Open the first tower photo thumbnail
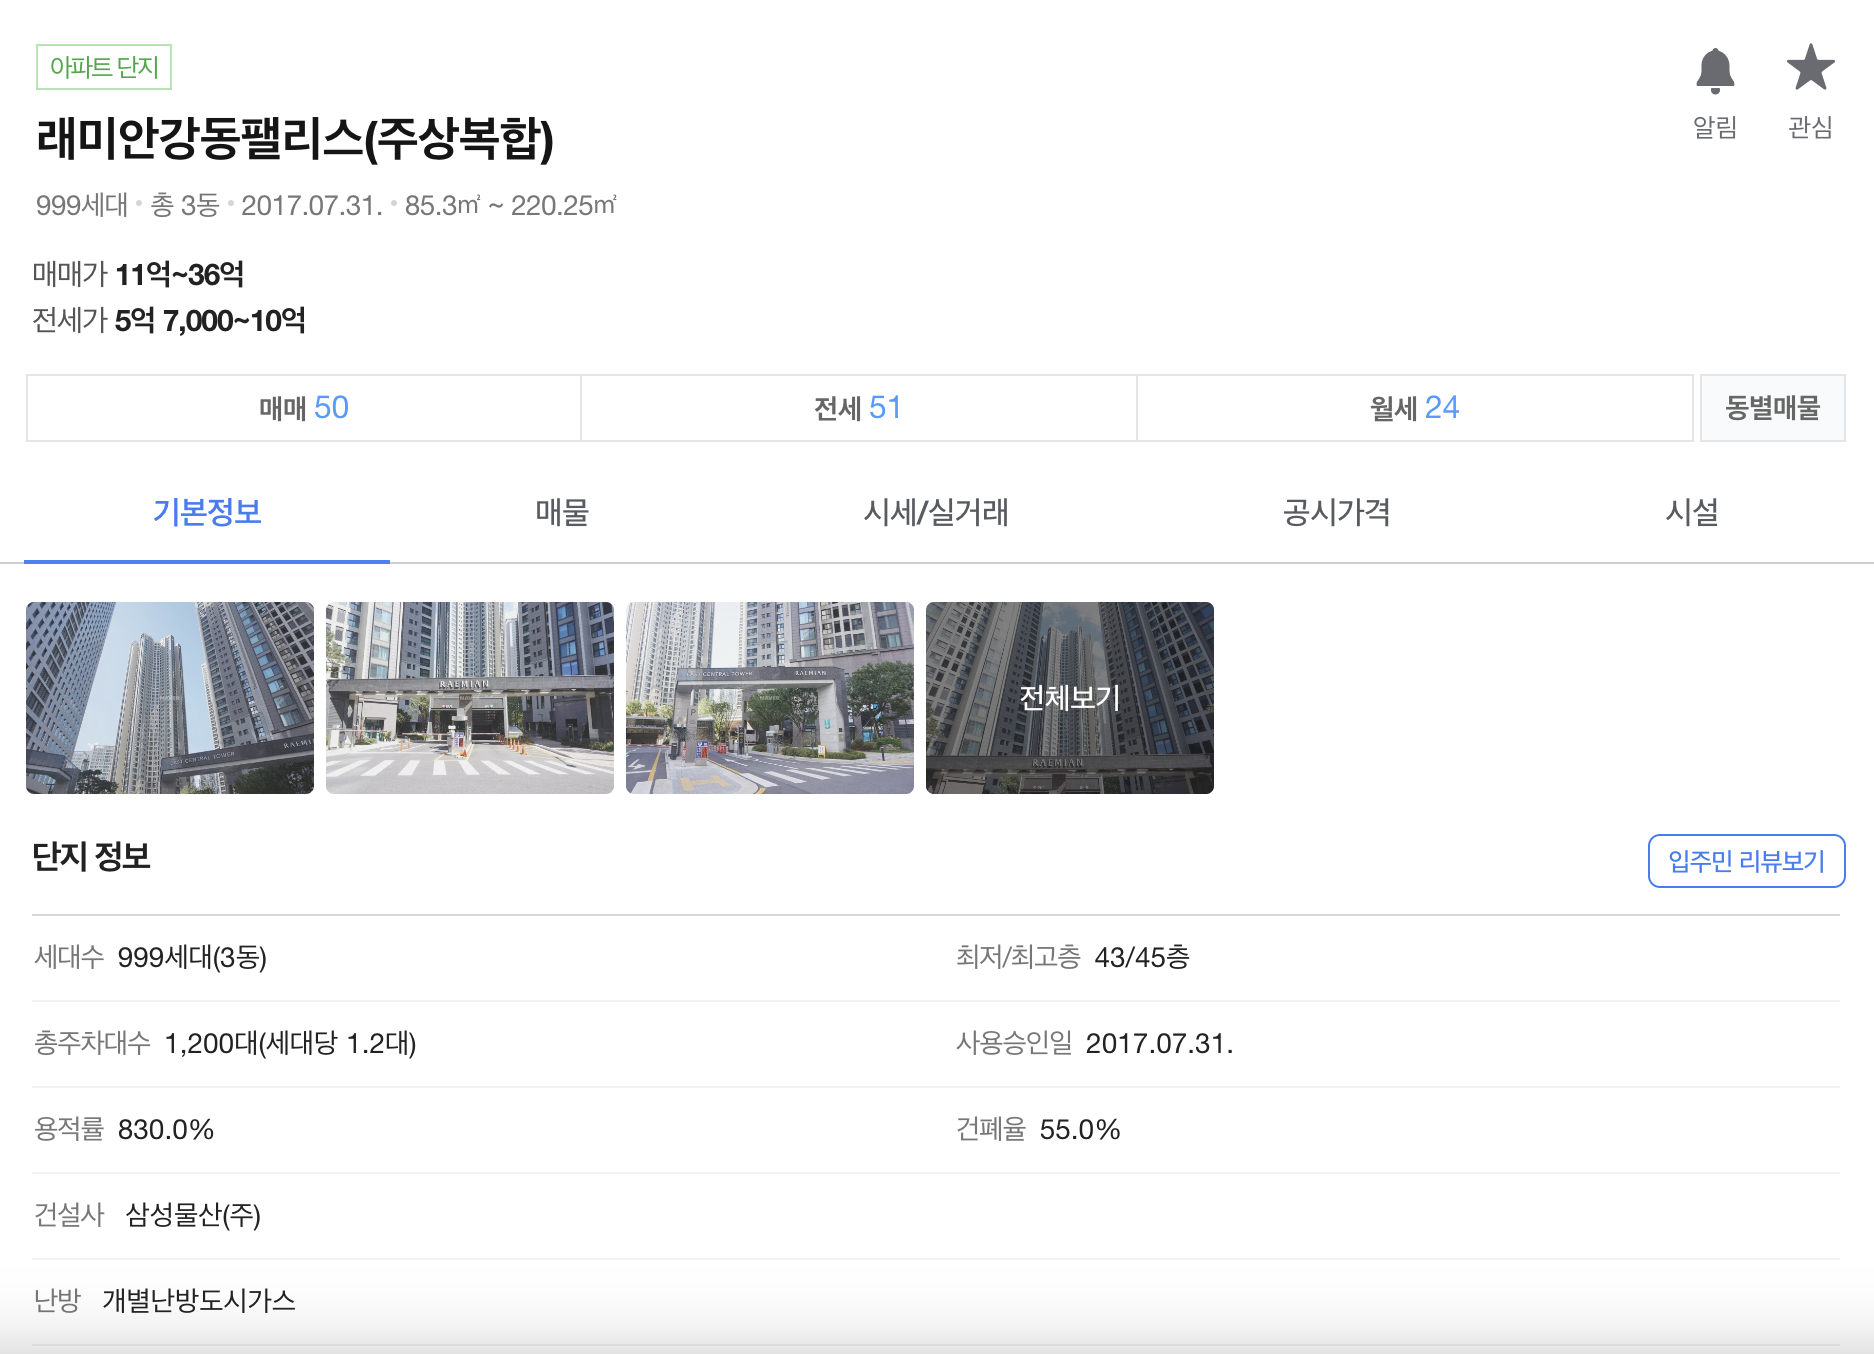Viewport: 1874px width, 1354px height. (x=170, y=698)
